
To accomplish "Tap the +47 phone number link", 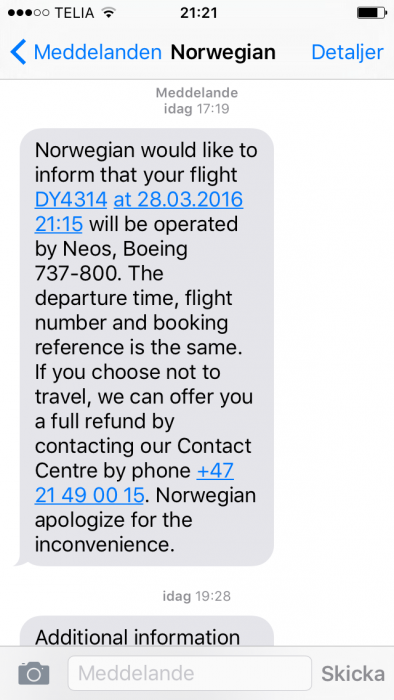I will tap(215, 471).
